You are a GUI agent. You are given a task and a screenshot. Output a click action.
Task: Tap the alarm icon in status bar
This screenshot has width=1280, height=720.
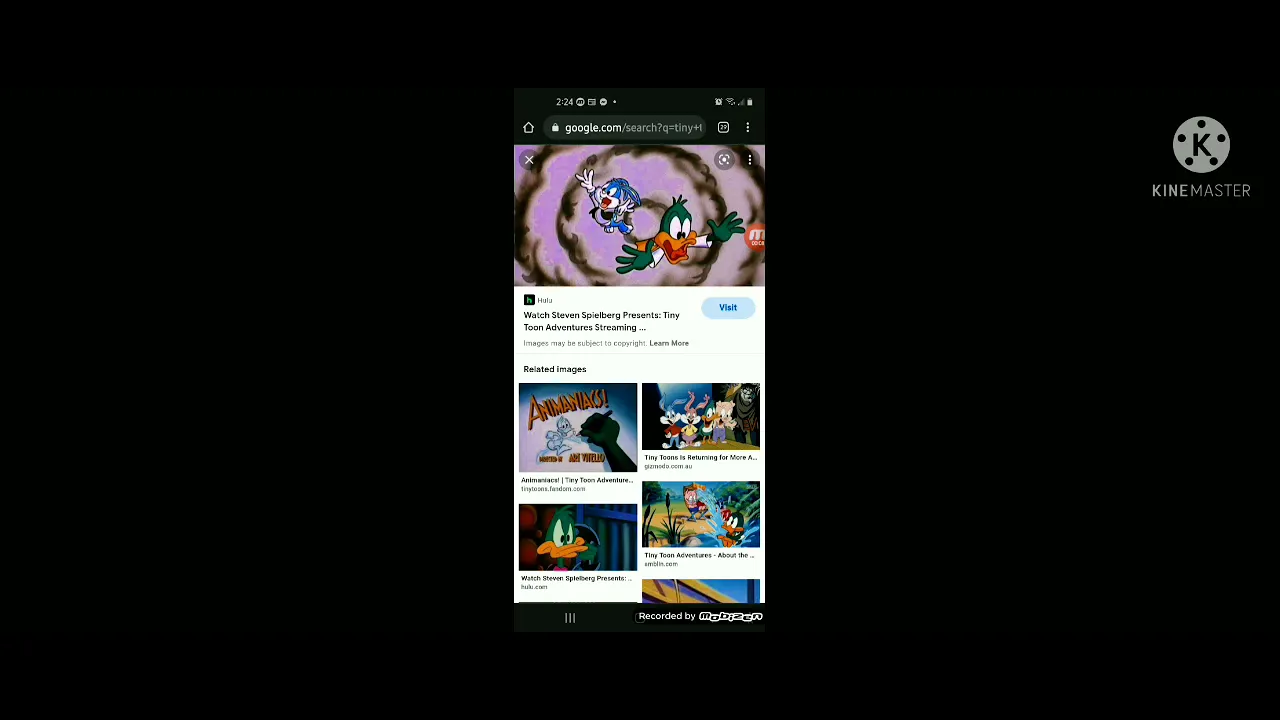(718, 102)
